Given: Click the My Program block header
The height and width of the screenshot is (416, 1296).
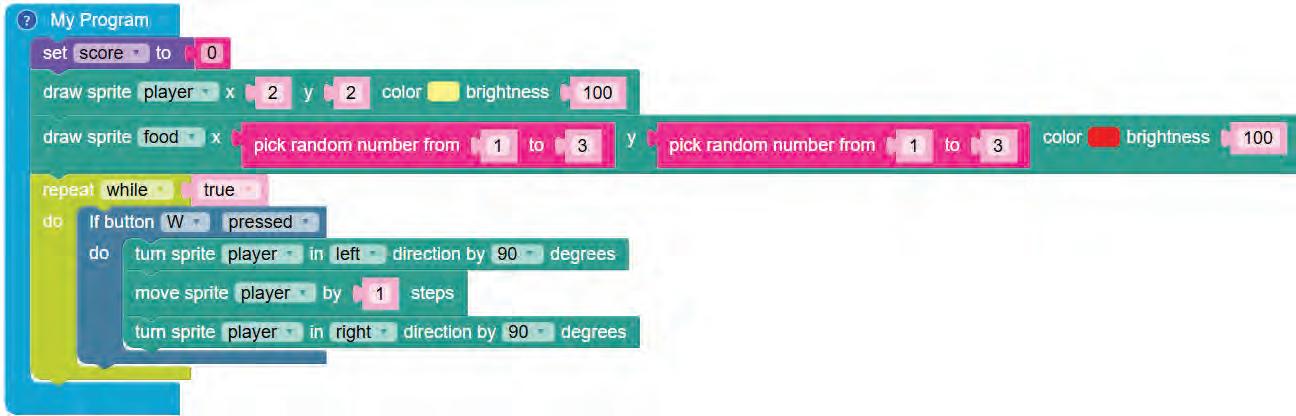Looking at the screenshot, I should [98, 21].
